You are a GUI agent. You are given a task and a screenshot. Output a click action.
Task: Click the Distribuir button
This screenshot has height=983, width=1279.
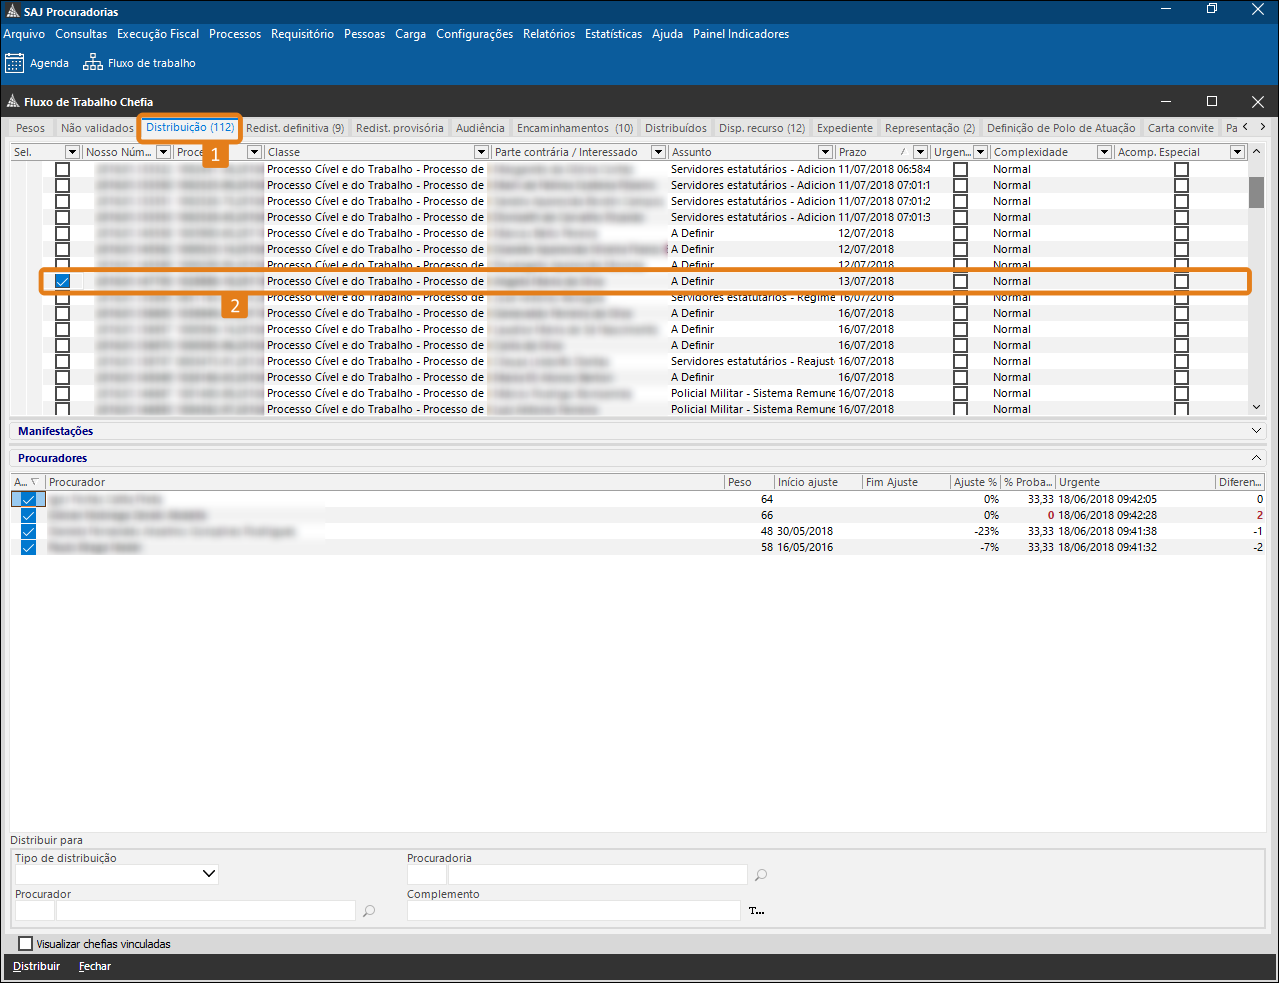pyautogui.click(x=37, y=966)
